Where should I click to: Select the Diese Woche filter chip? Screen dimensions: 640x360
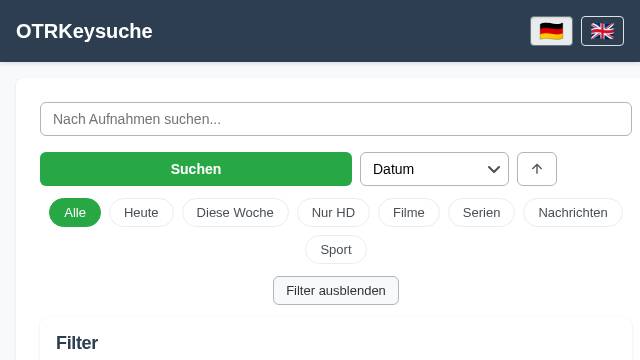tap(235, 213)
